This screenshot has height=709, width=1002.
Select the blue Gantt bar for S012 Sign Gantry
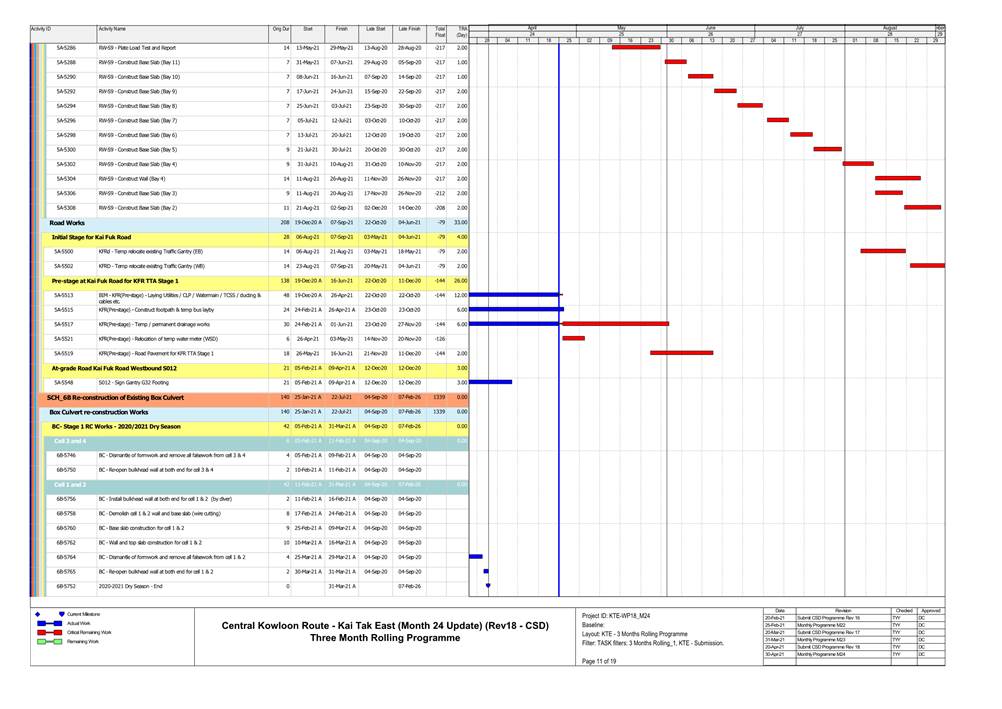[x=490, y=382]
